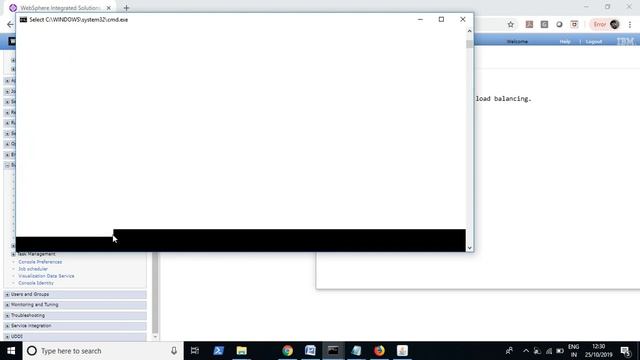640x360 pixels.
Task: Open the notepad-like app in taskbar
Action: click(x=356, y=351)
